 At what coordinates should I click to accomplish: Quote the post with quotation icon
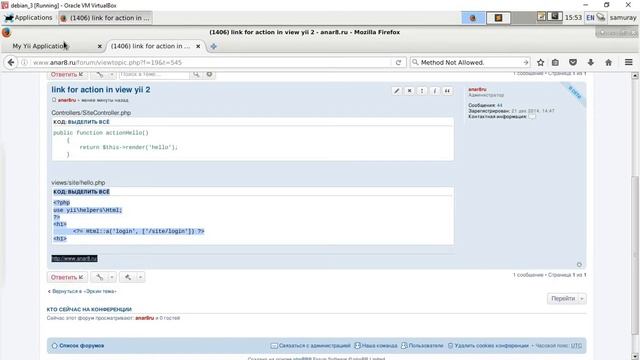[x=447, y=91]
